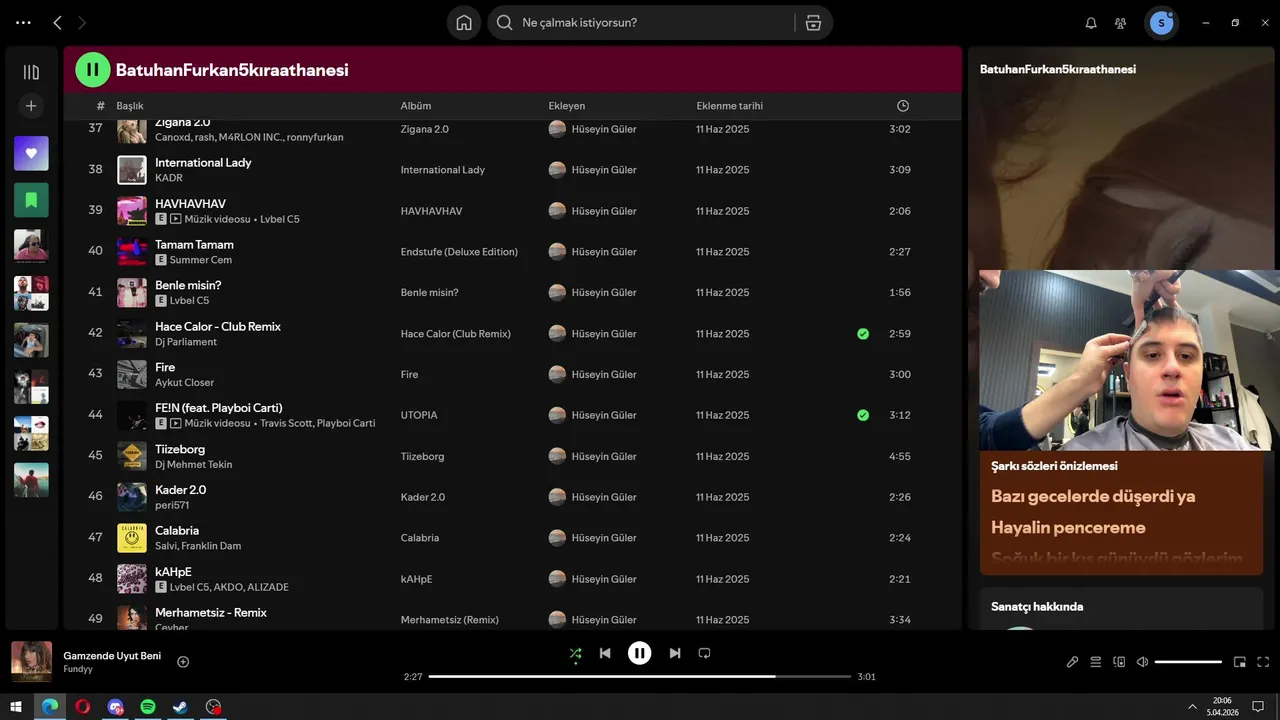1280x720 pixels.
Task: Open artist Lvbel C5 under HAVHAVHAV
Action: pyautogui.click(x=280, y=219)
